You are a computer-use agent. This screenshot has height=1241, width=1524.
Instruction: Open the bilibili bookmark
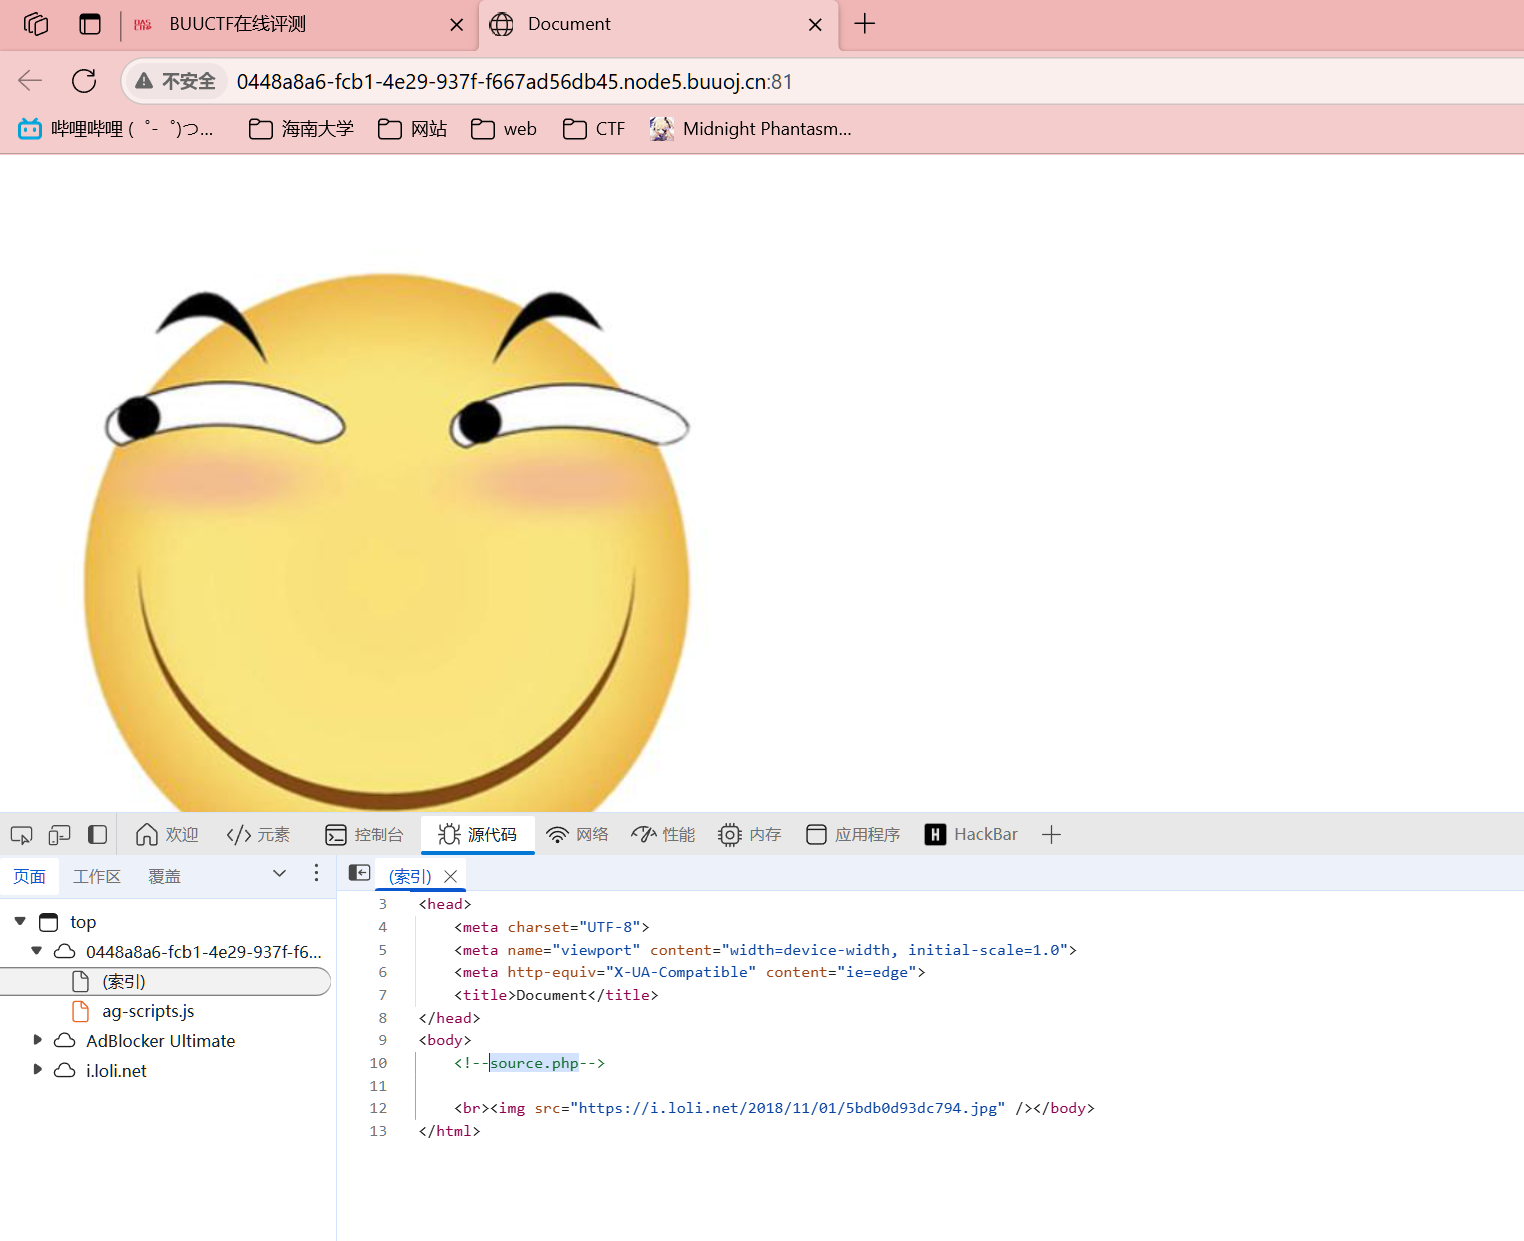point(116,129)
